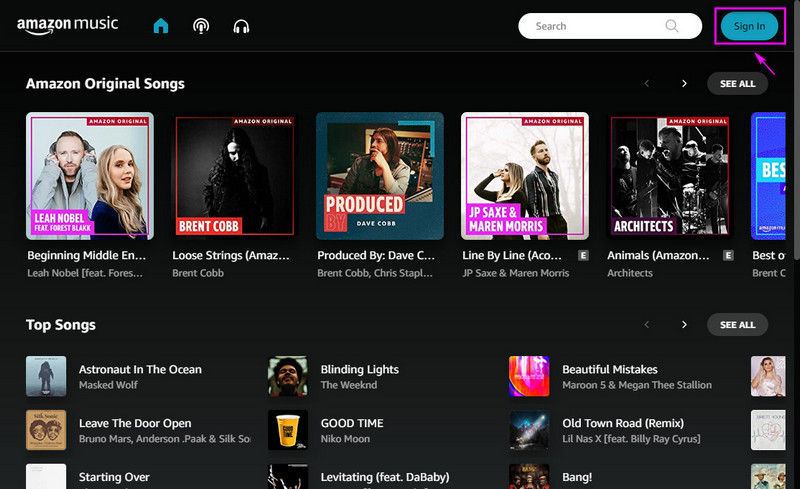Open artists Bruno Mars, Anderson .Paak
The width and height of the screenshot is (800, 489).
(x=164, y=438)
